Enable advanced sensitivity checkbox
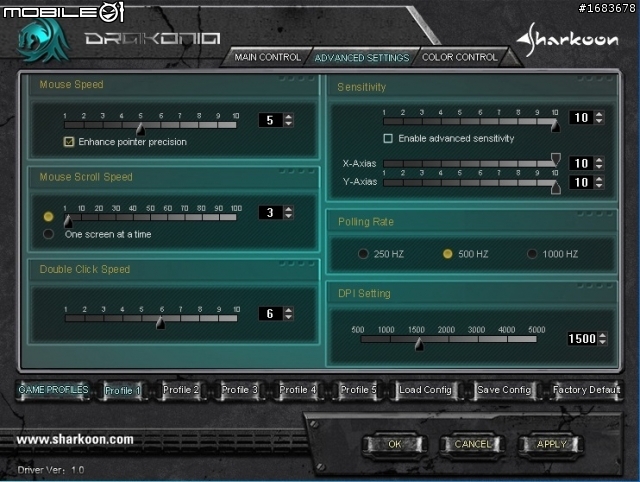640x482 pixels. tap(388, 138)
